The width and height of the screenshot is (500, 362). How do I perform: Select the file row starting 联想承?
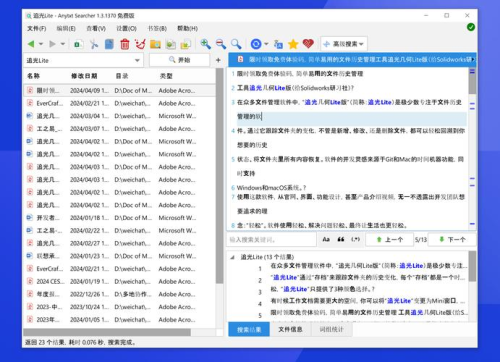click(x=119, y=256)
